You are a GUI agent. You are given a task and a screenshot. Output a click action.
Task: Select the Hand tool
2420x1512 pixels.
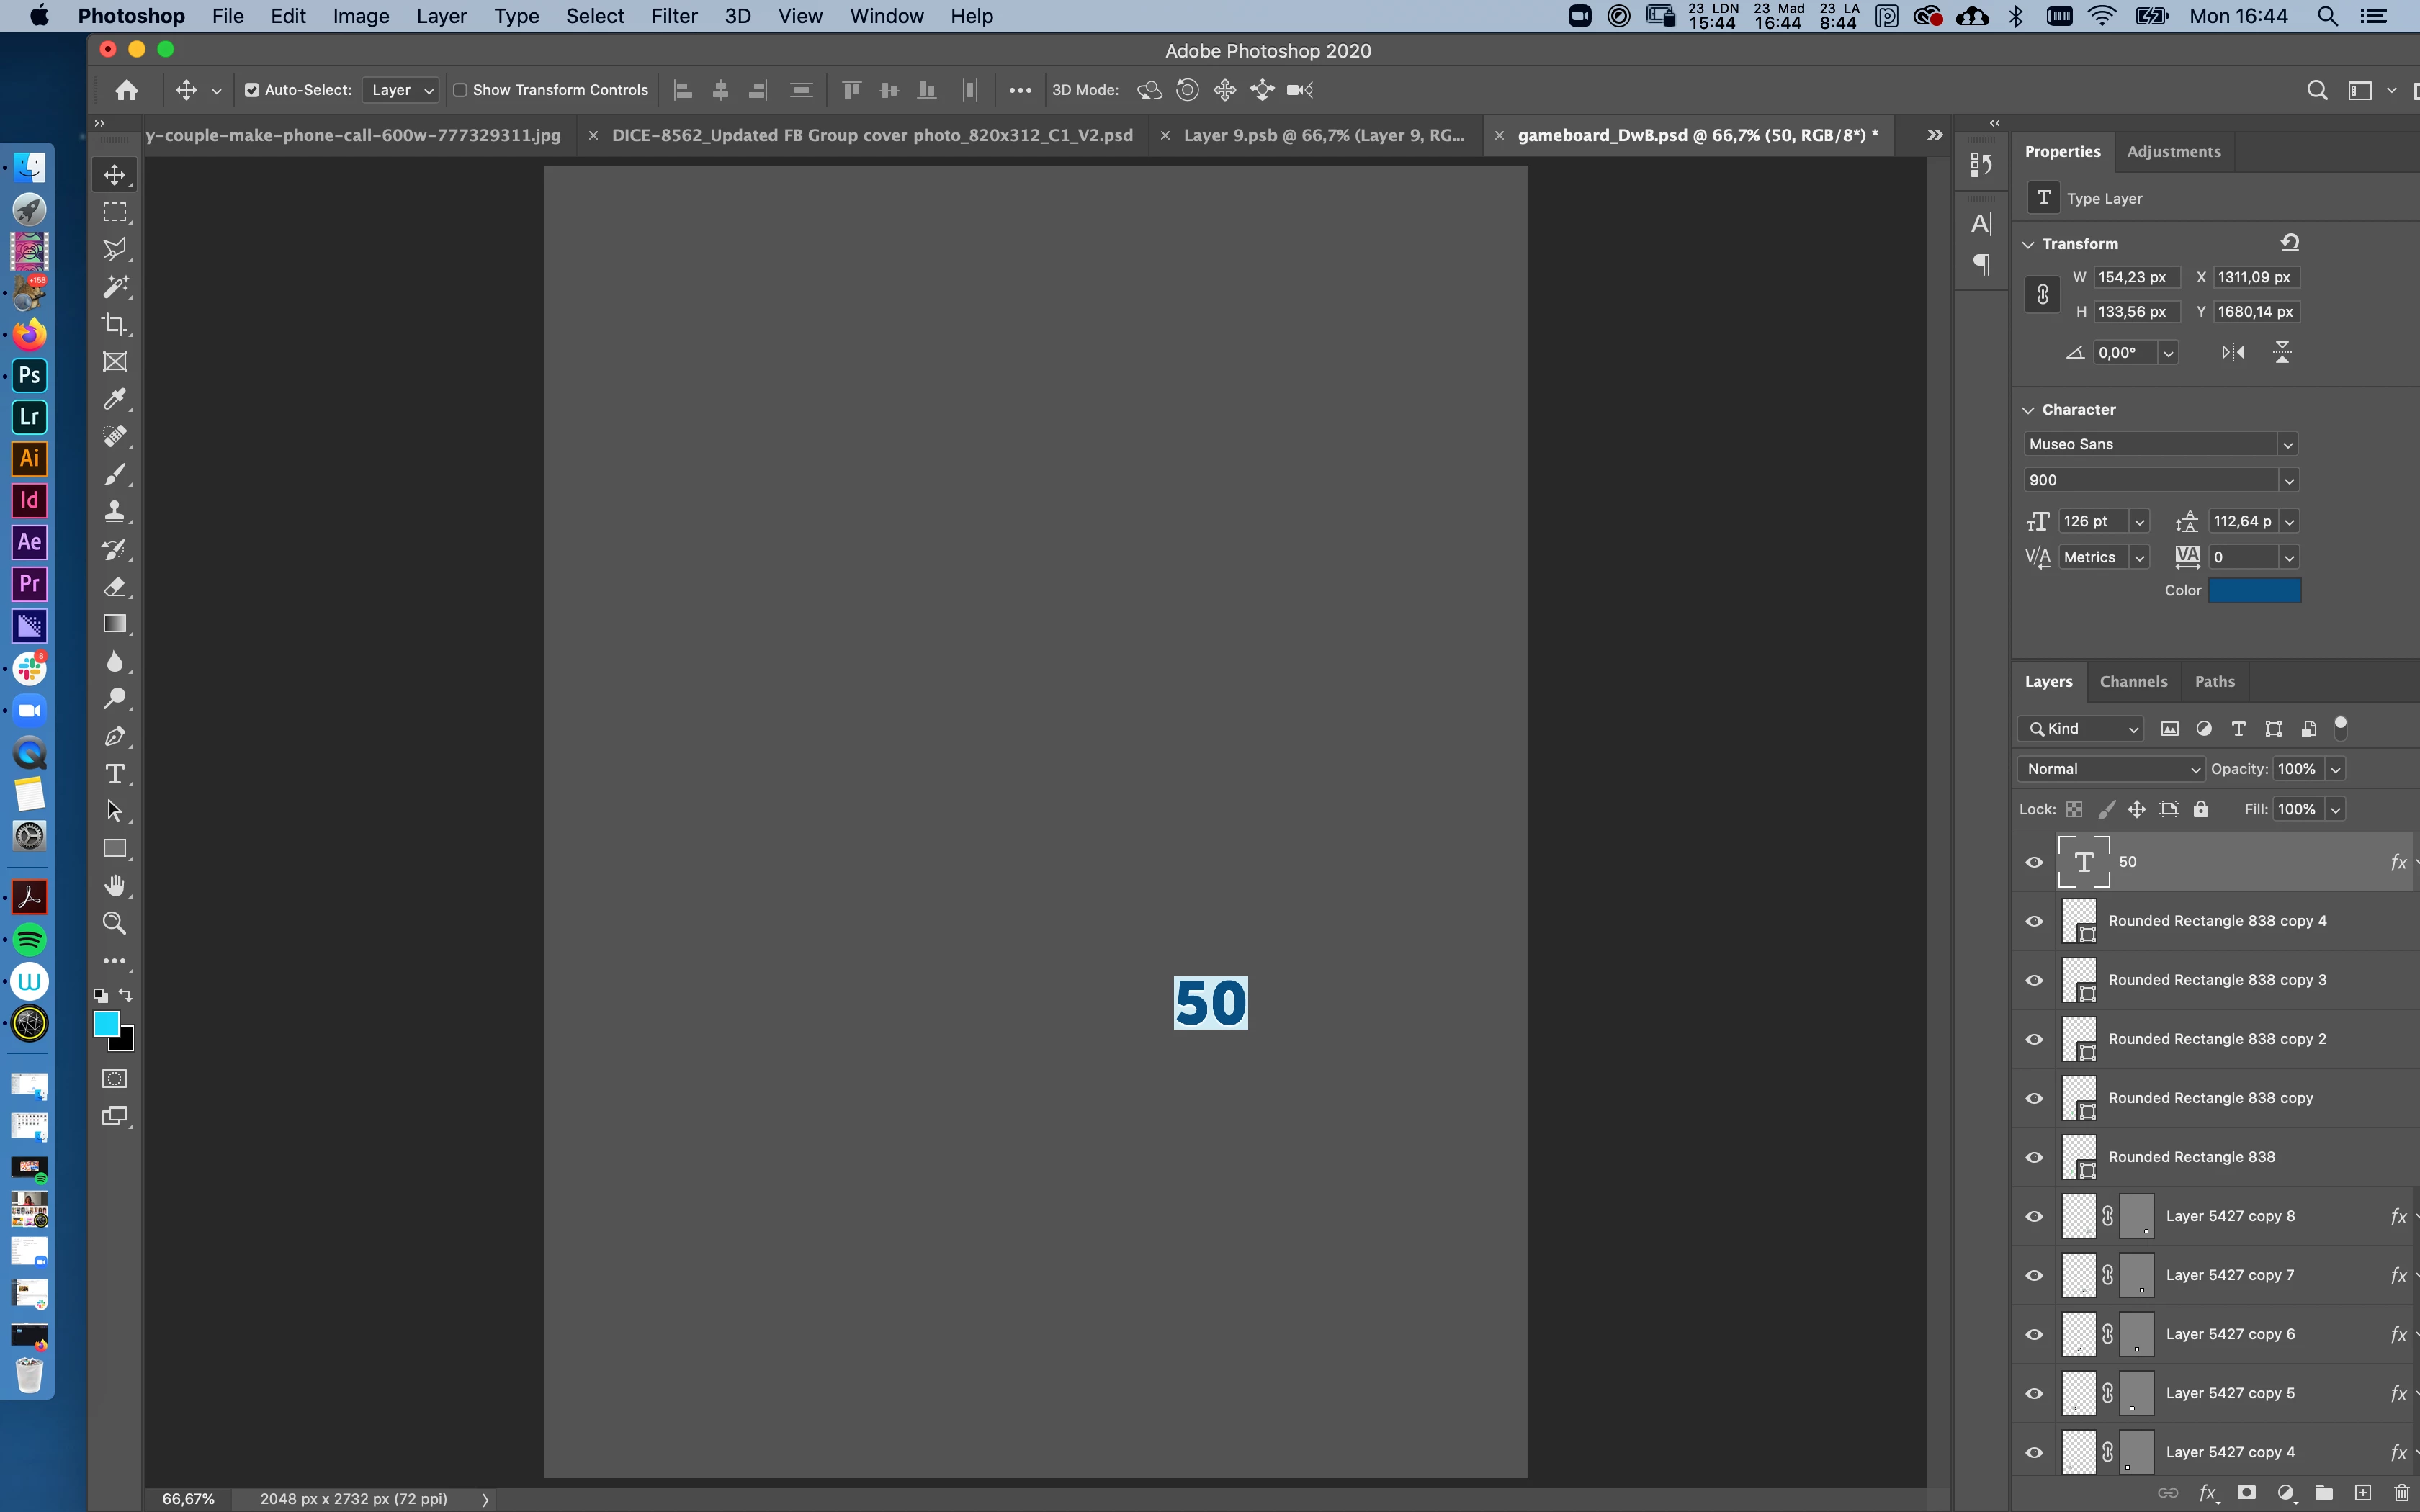coord(115,886)
